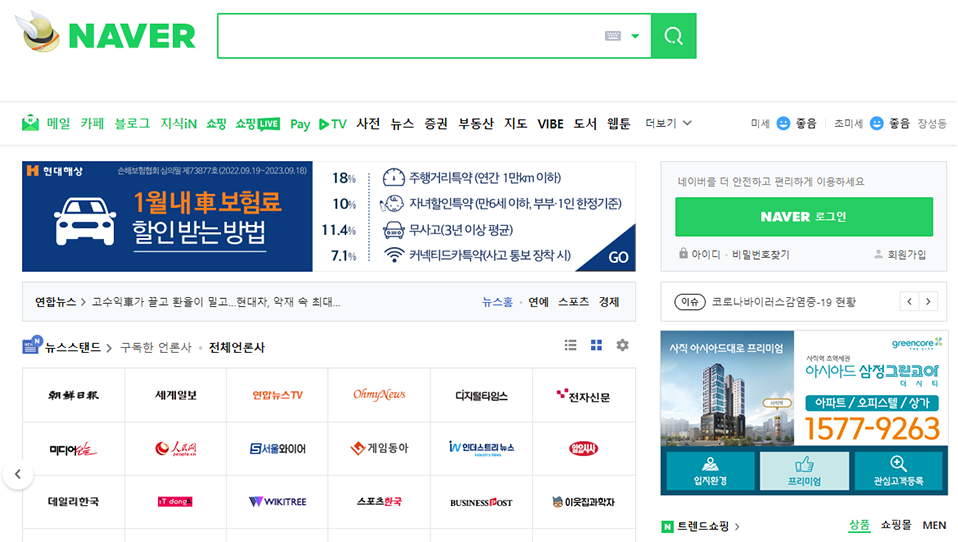Viewport: 958px width, 542px height.
Task: Open 지식iN service link
Action: [178, 123]
